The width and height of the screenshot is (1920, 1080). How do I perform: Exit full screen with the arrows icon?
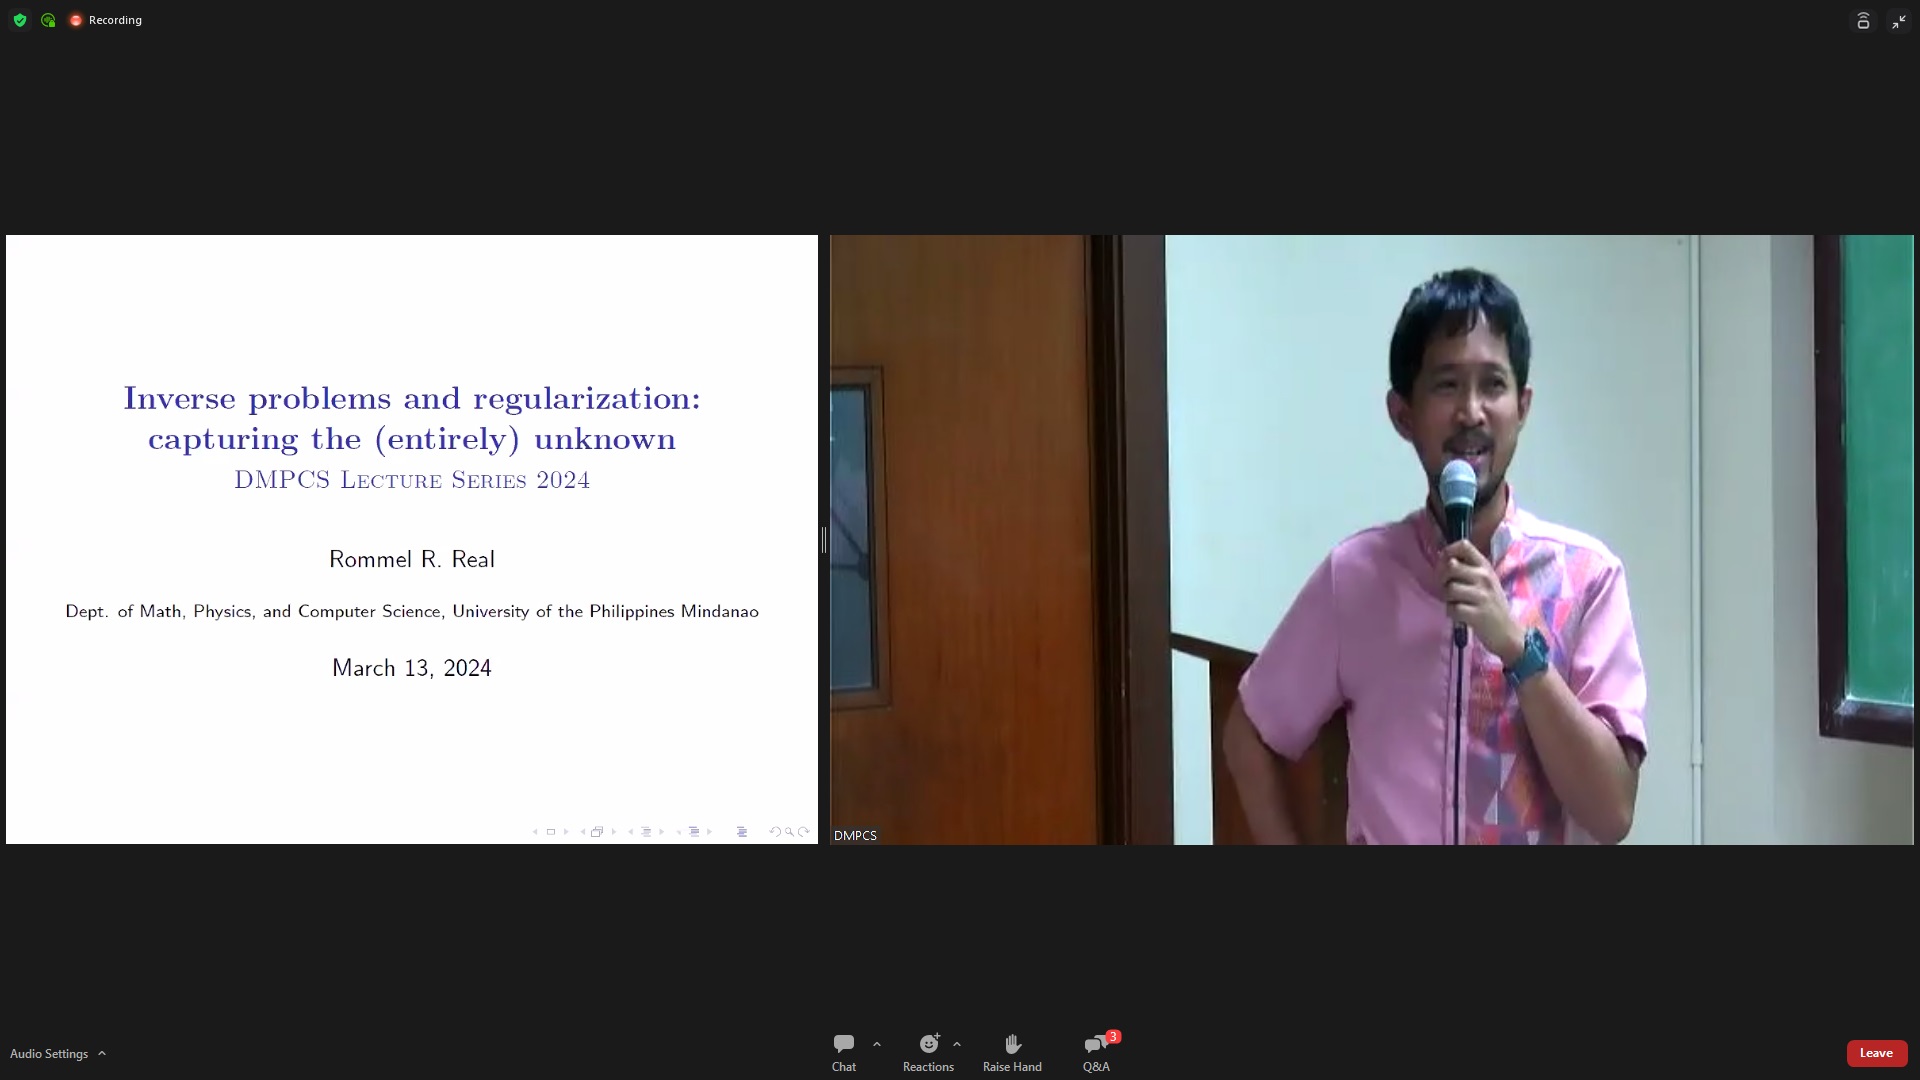click(1899, 20)
